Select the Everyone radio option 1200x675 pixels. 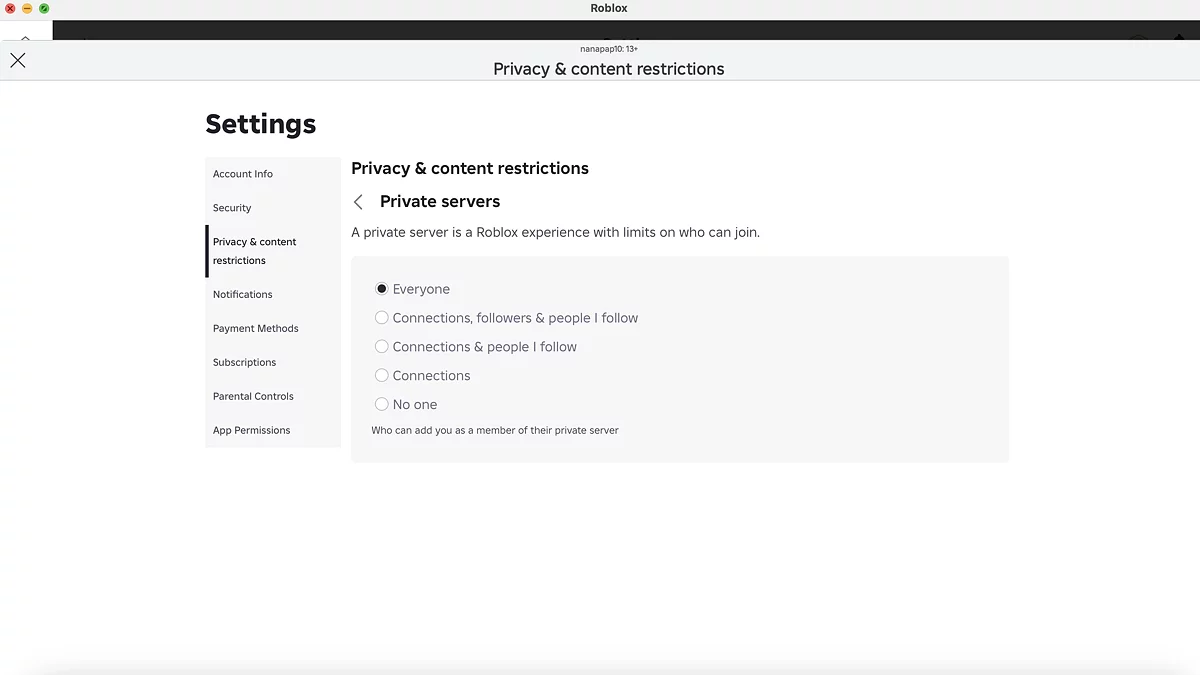click(382, 289)
